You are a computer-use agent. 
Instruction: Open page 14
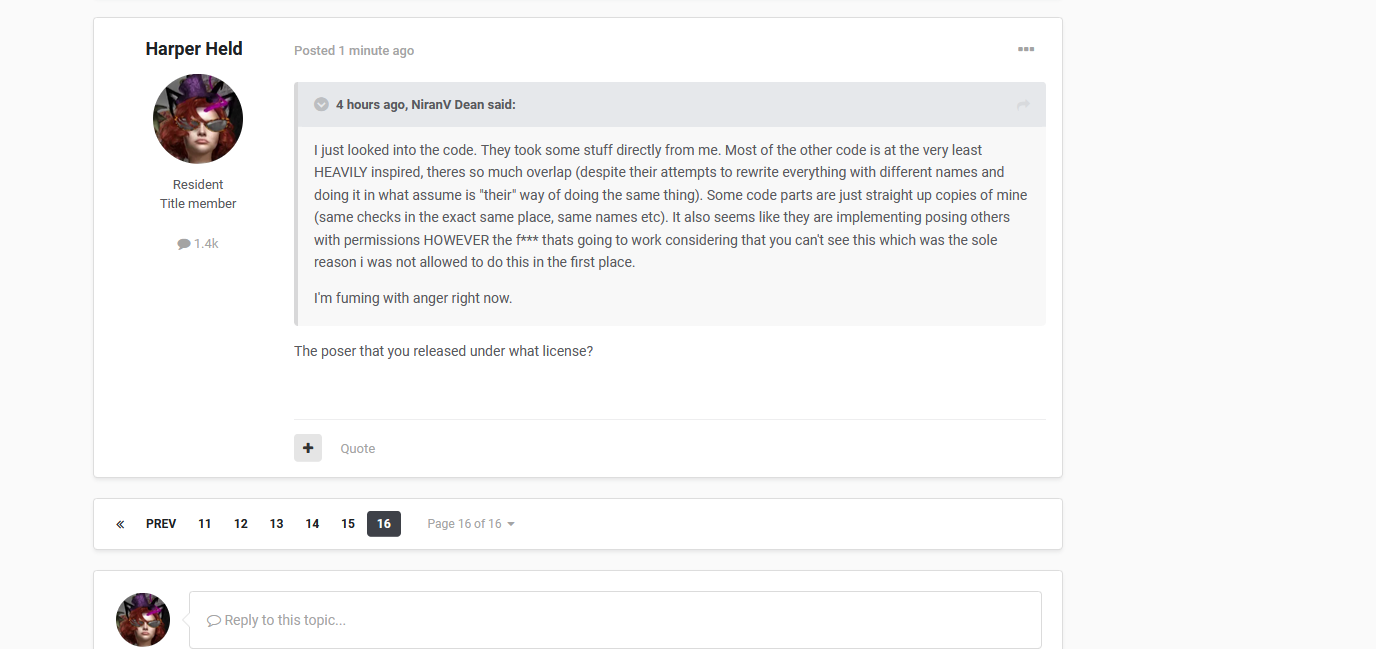coord(313,524)
